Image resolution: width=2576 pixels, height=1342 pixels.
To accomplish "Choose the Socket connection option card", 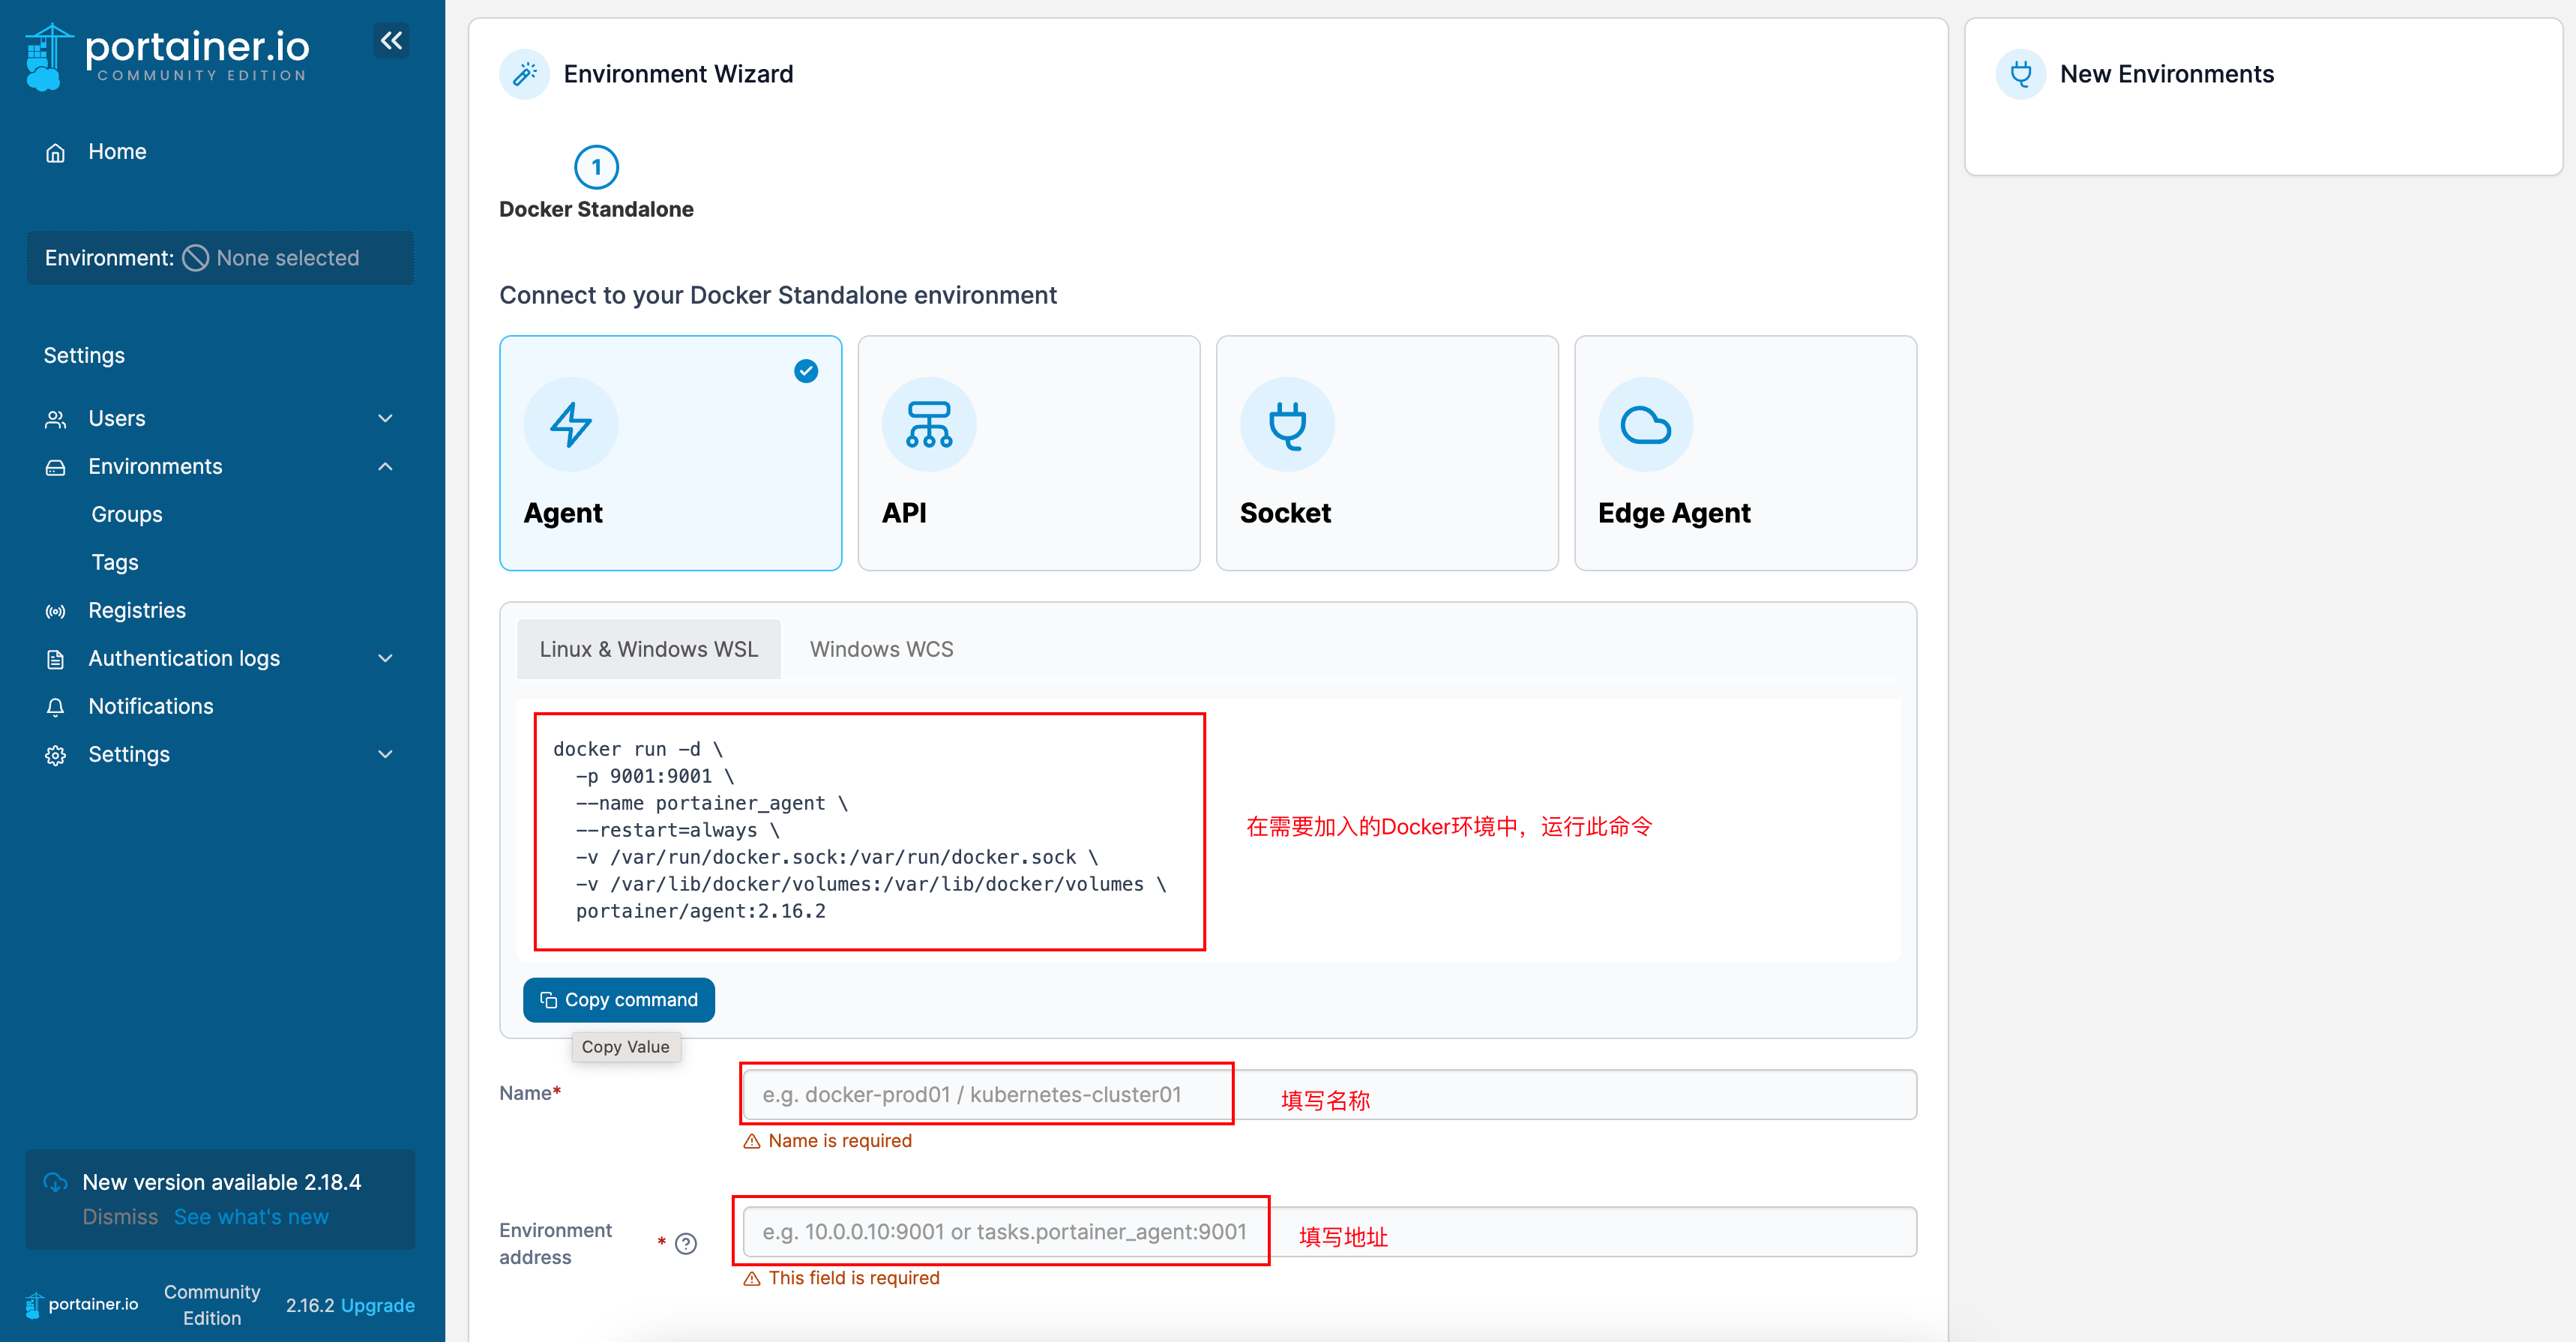I will 1386,453.
